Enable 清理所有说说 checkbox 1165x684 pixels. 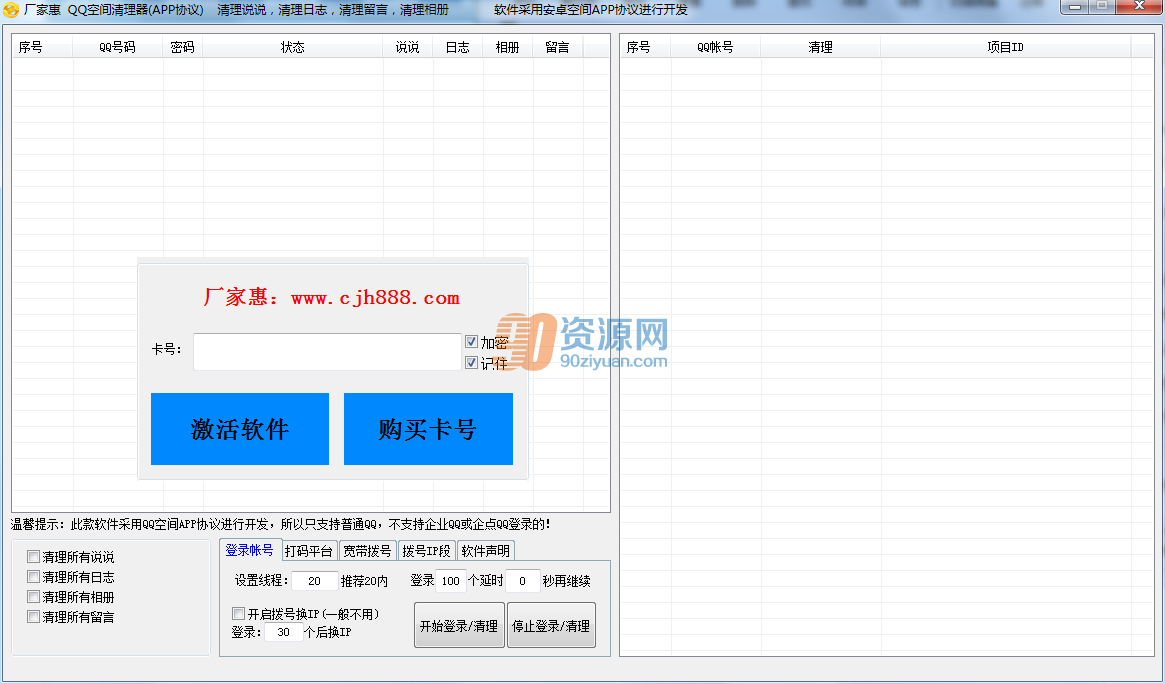tap(33, 556)
